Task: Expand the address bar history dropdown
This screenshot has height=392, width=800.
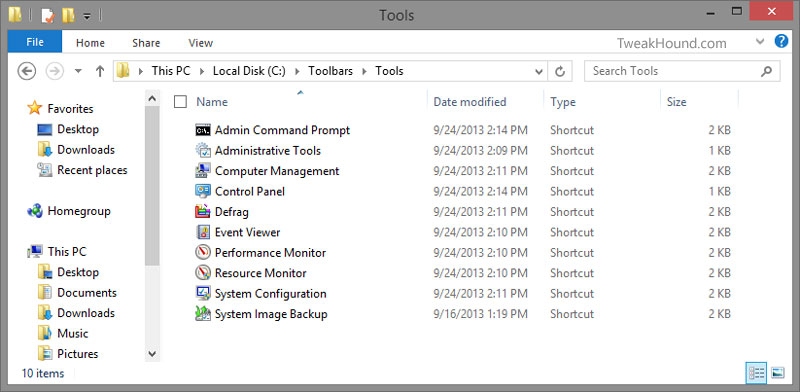Action: pos(539,71)
